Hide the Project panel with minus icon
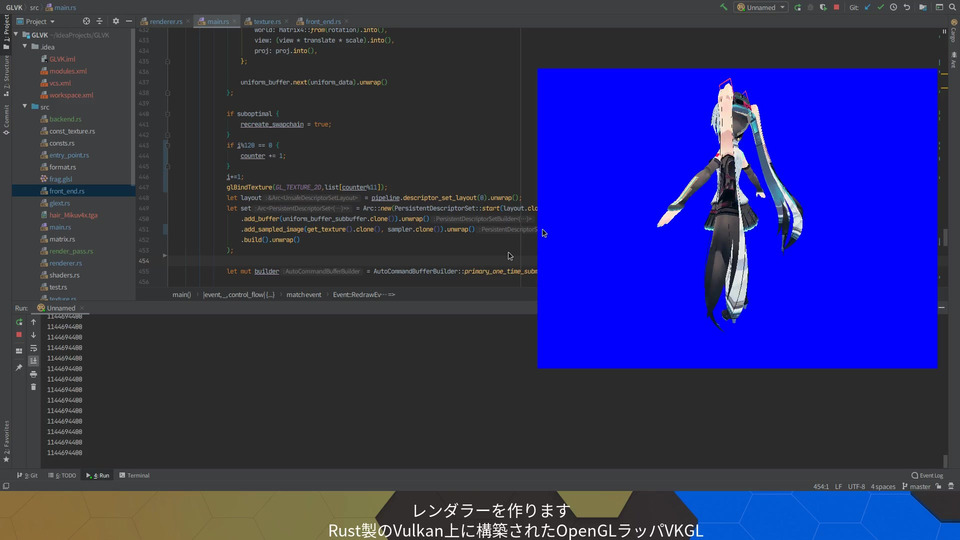 (x=129, y=21)
